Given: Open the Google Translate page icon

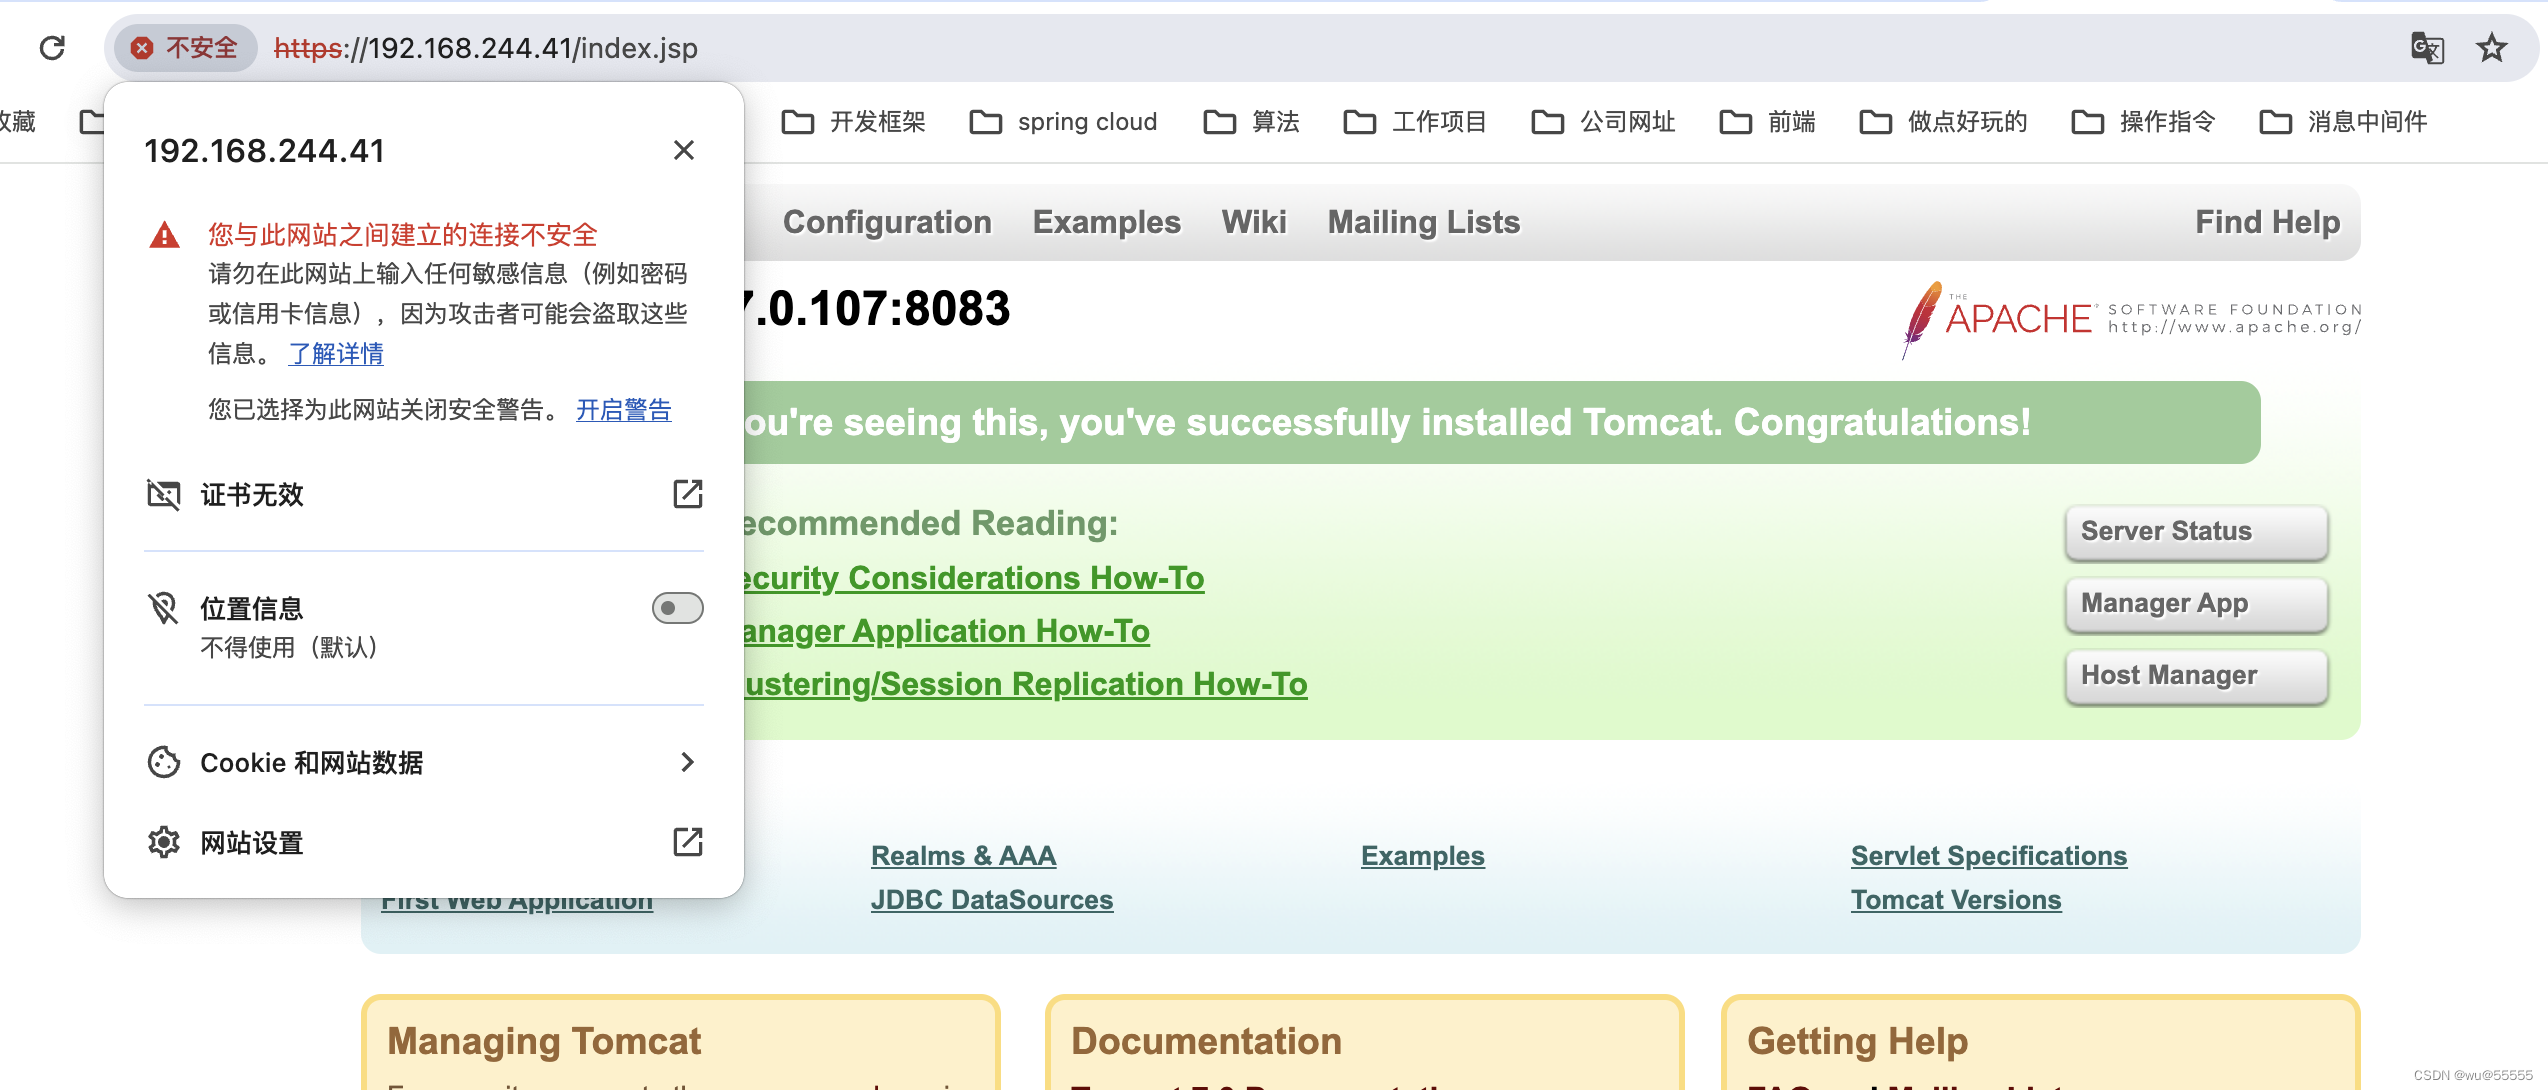Looking at the screenshot, I should click(x=2427, y=47).
